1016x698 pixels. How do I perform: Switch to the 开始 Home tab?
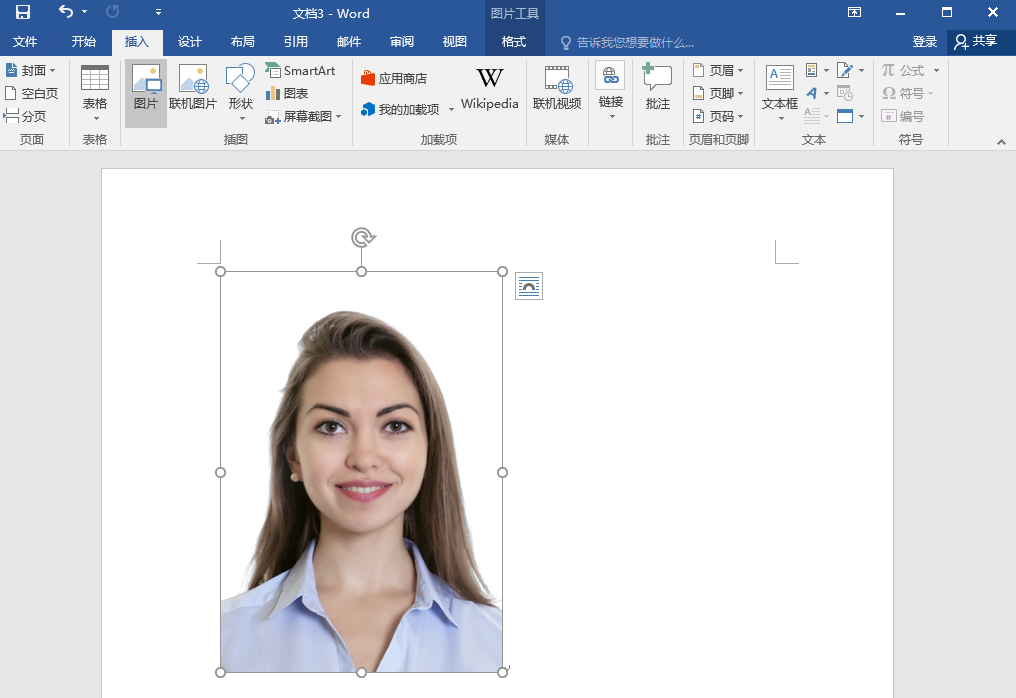click(84, 42)
